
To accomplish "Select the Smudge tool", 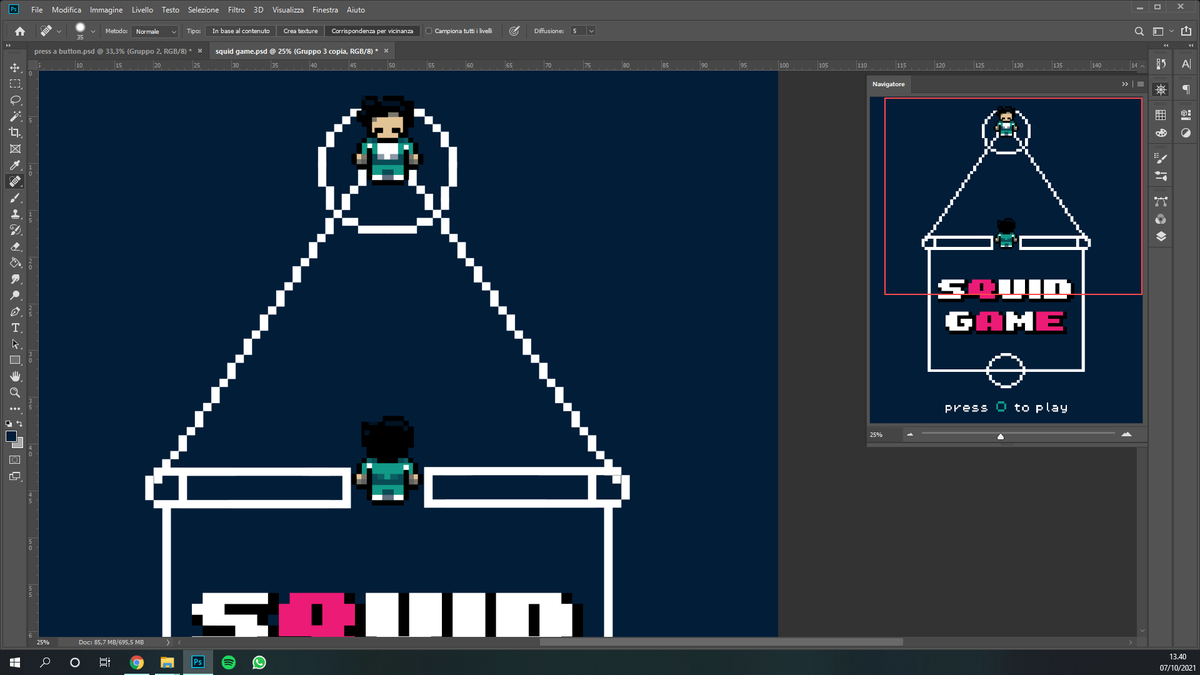I will click(x=15, y=279).
